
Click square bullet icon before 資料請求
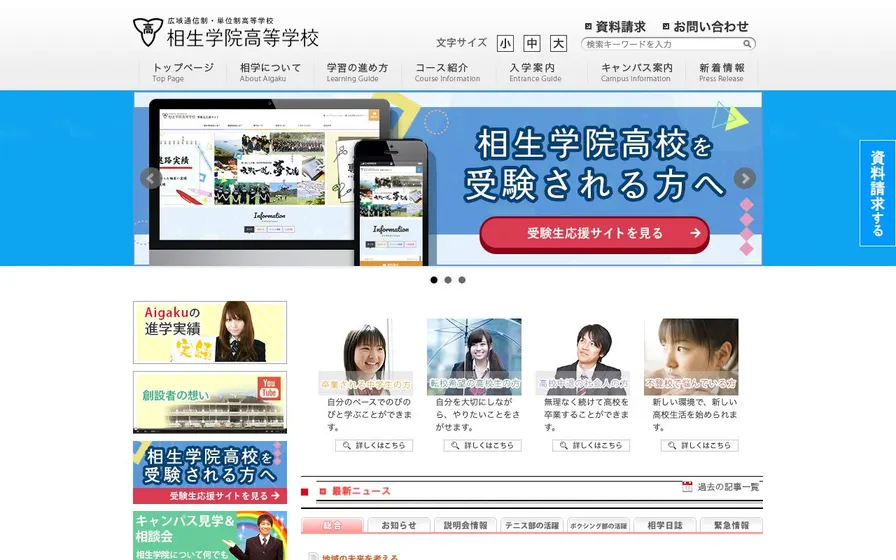(x=588, y=26)
